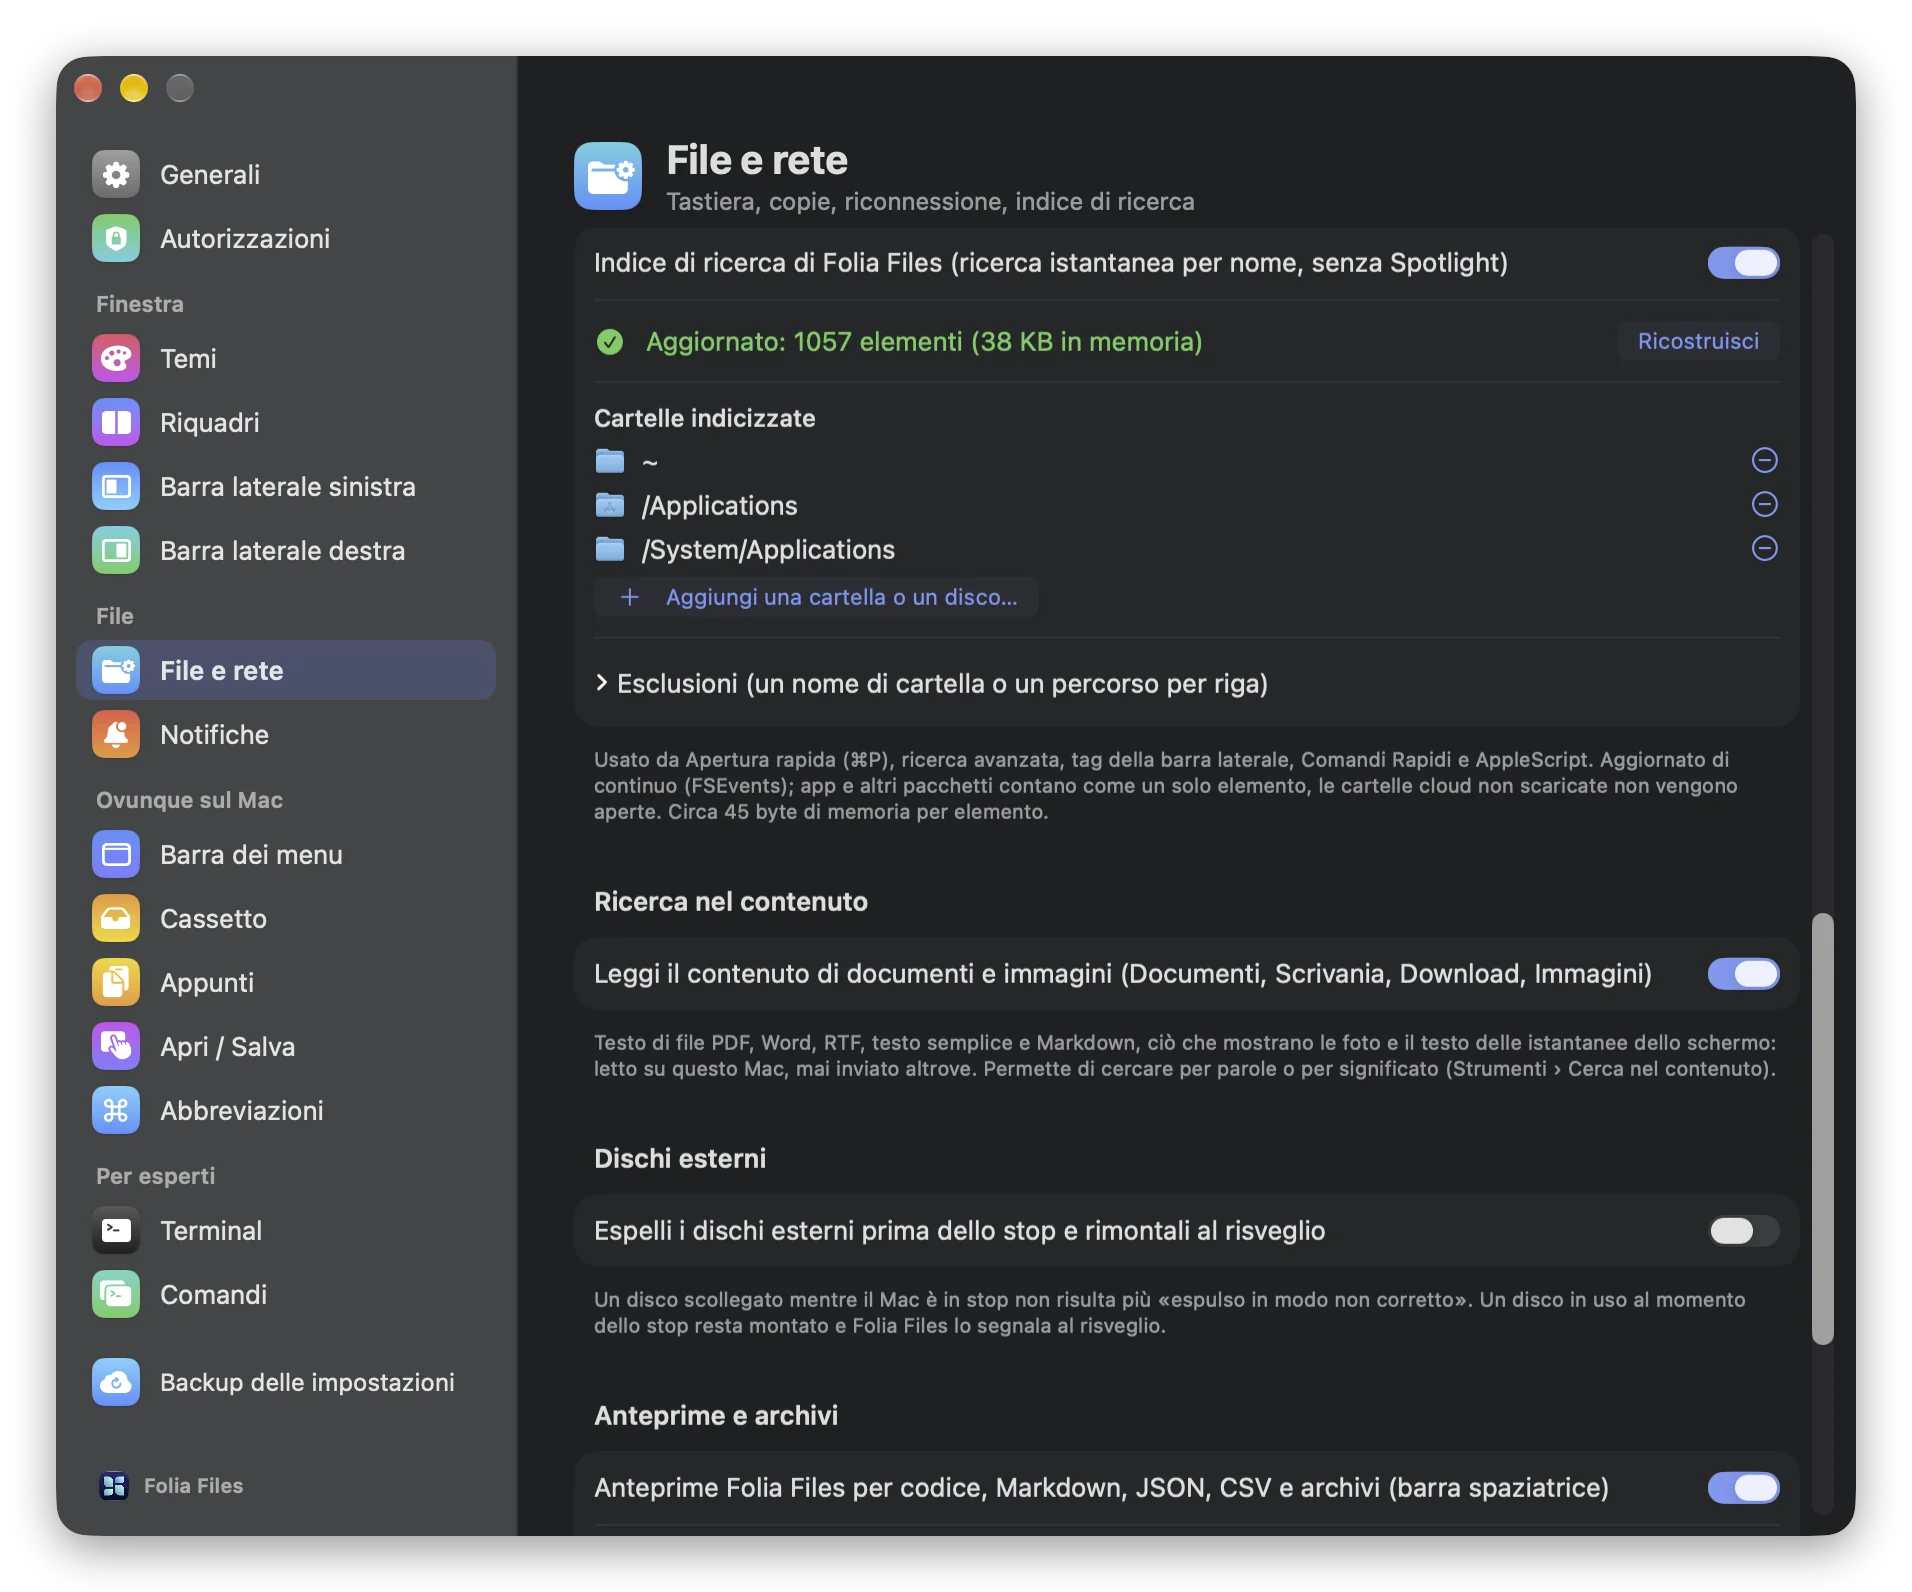Select the Riquadri panes icon

(116, 423)
